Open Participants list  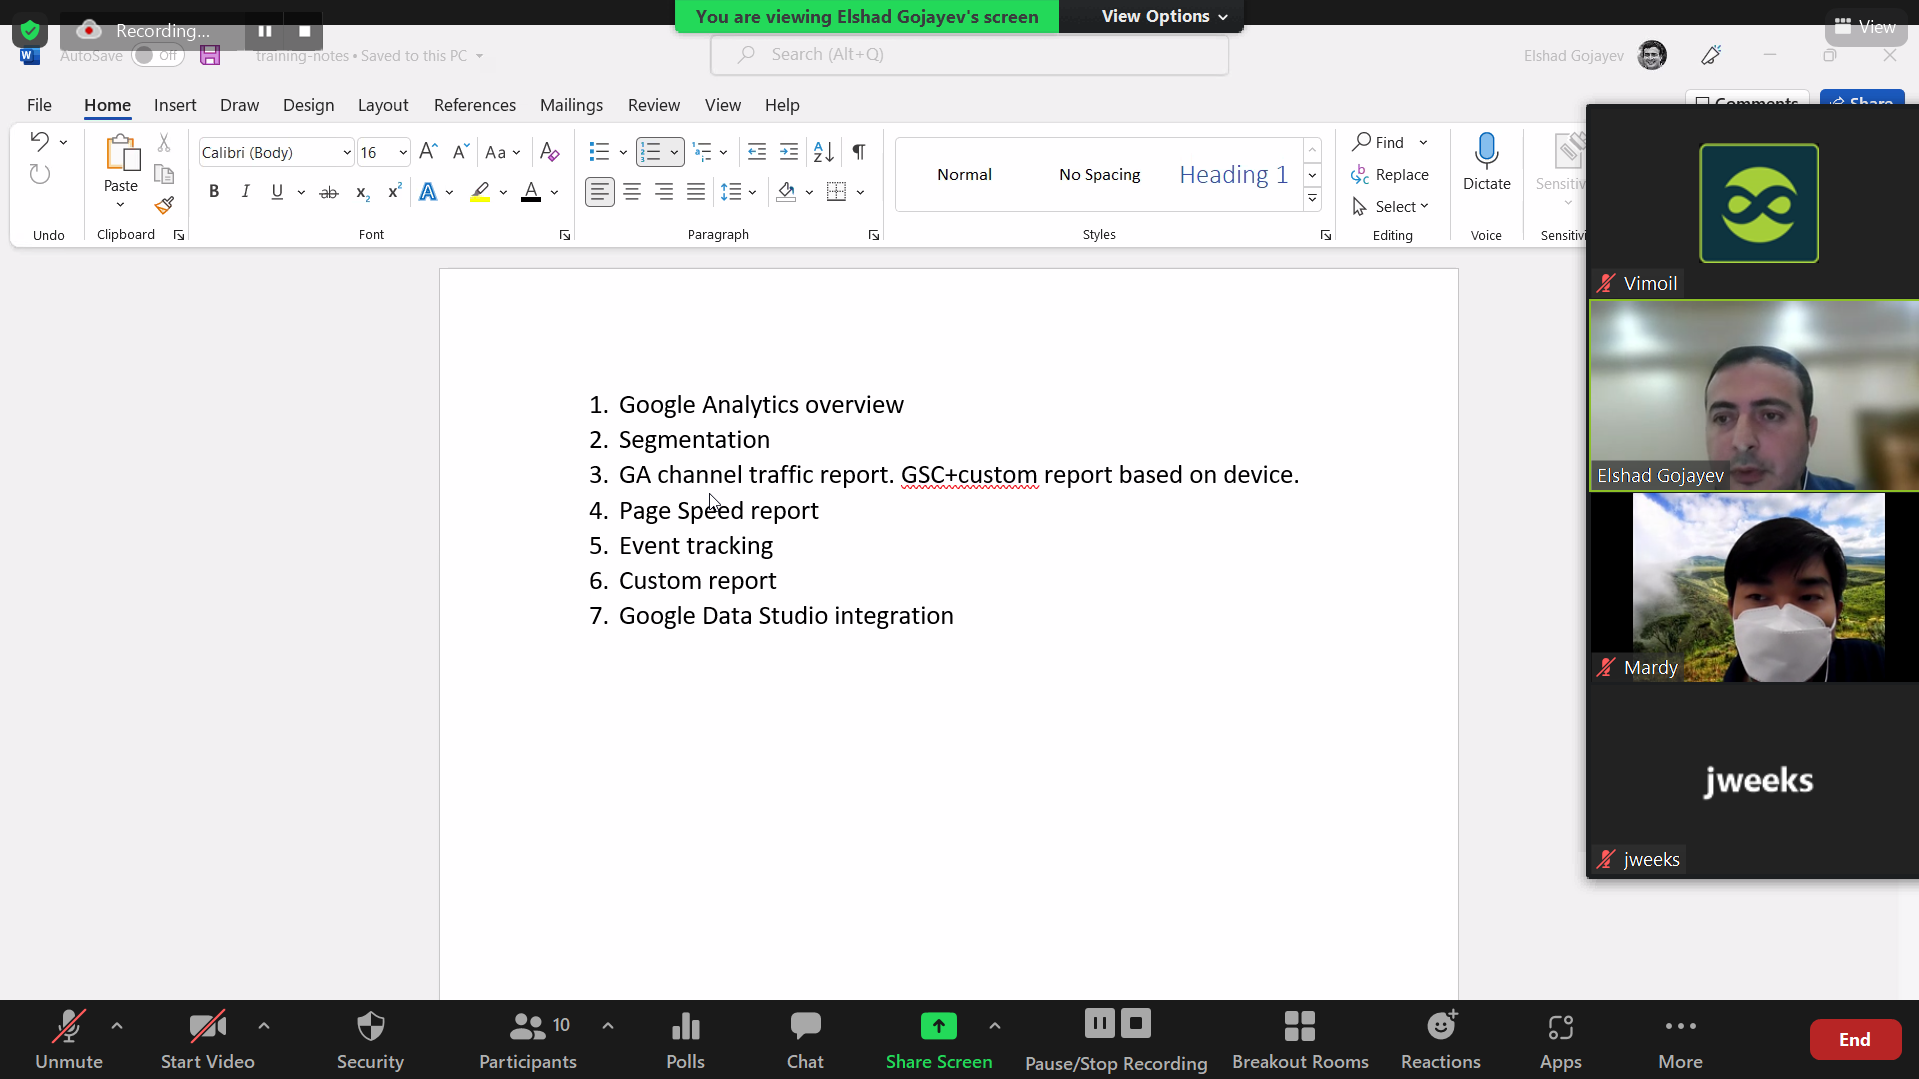(x=528, y=1040)
